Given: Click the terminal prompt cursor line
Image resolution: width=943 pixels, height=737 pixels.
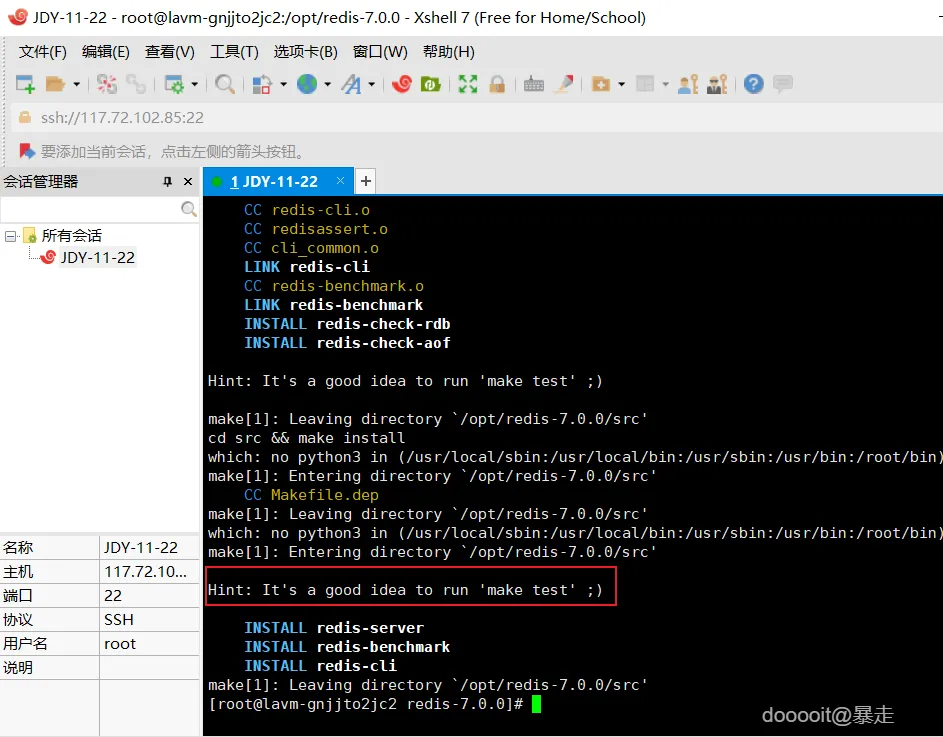Looking at the screenshot, I should 374,704.
